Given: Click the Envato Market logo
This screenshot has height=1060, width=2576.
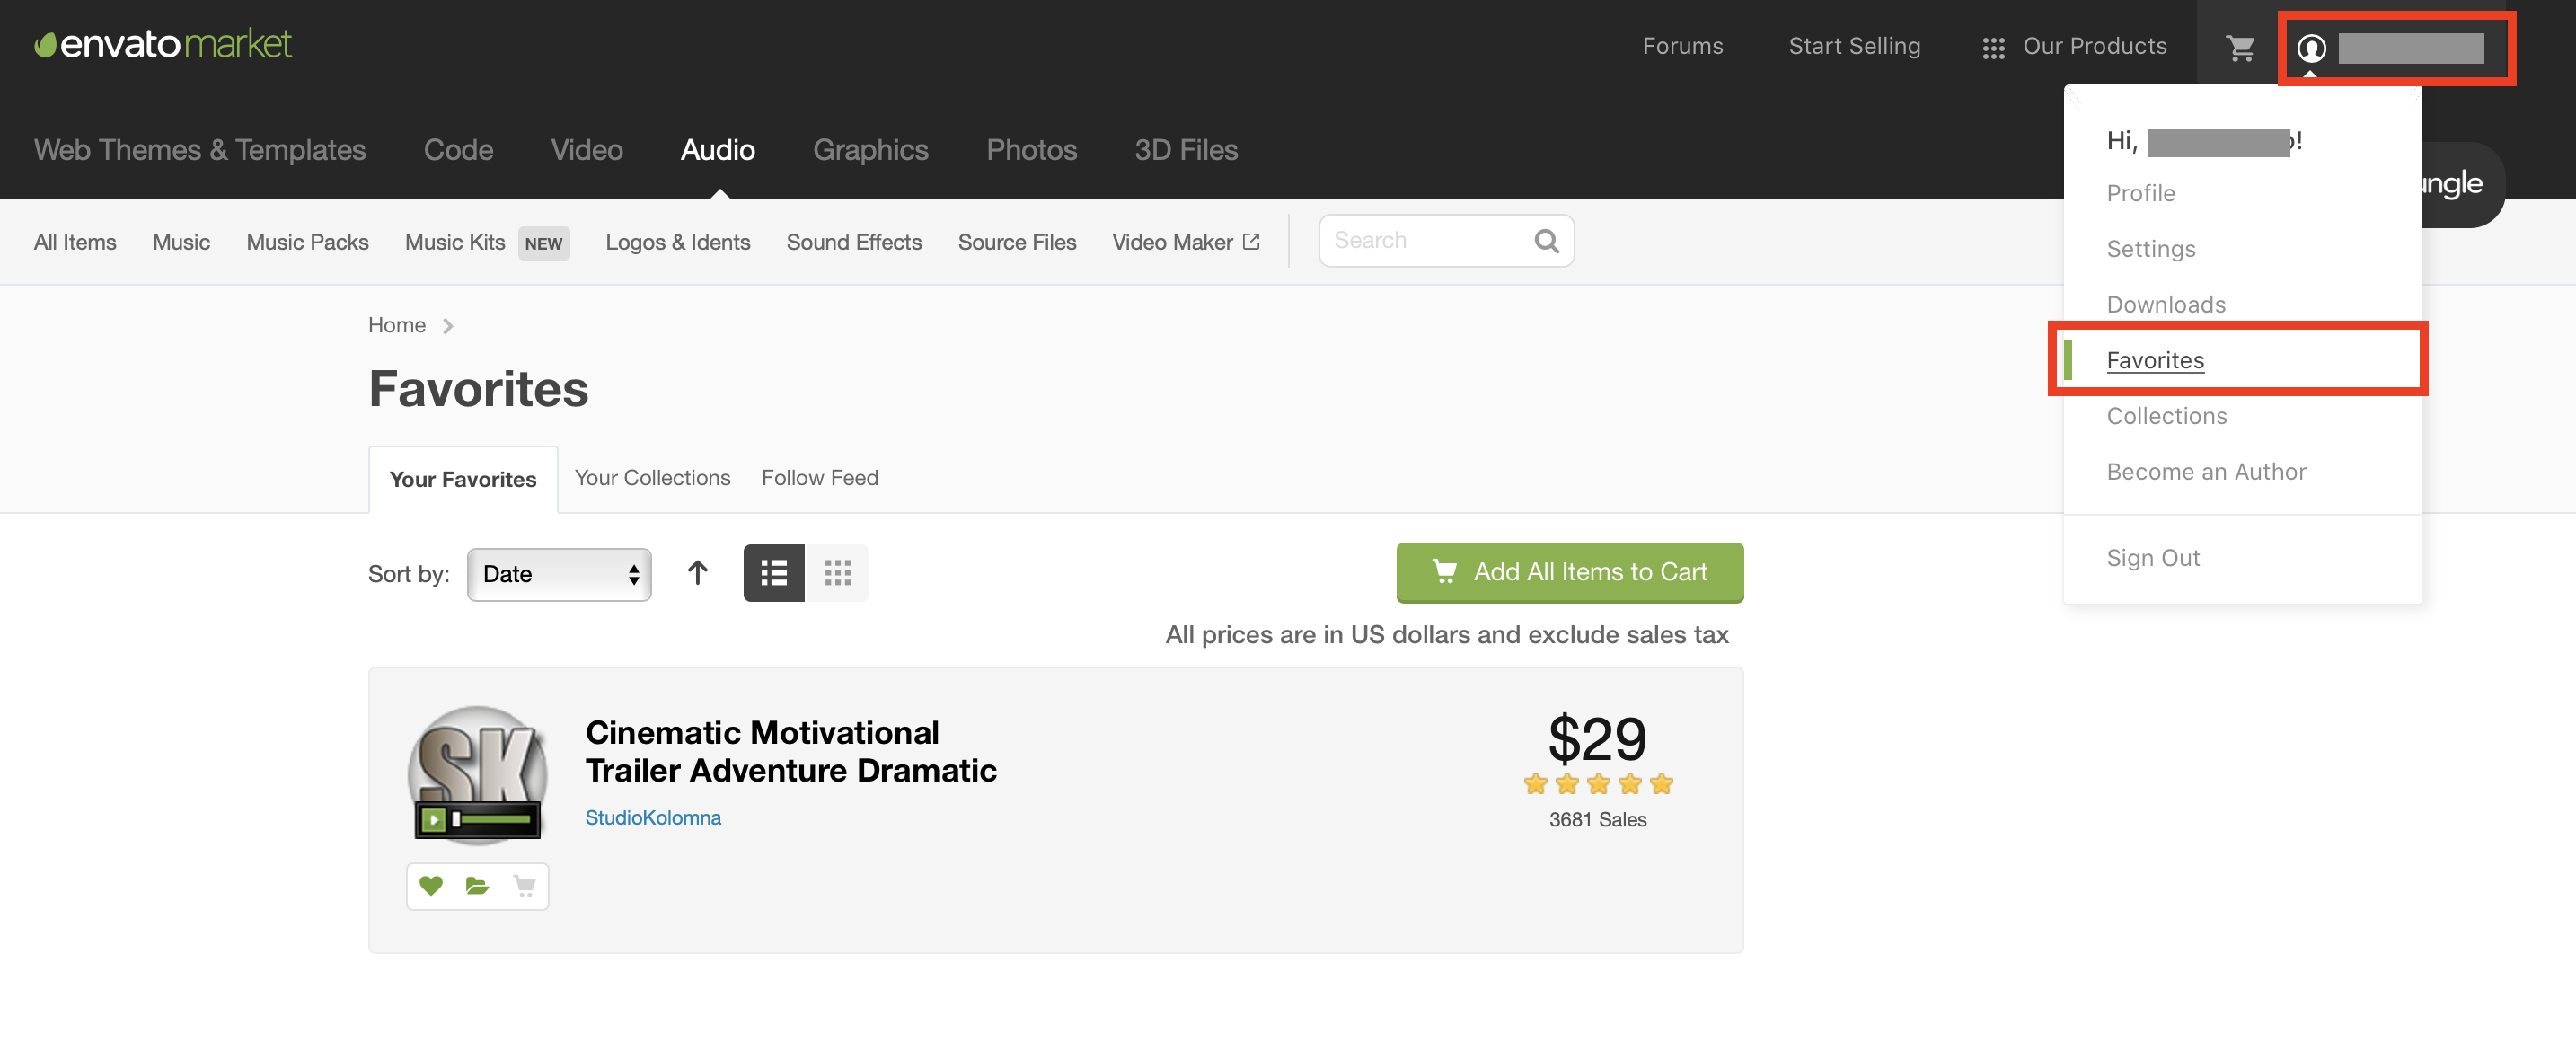Looking at the screenshot, I should (x=163, y=44).
